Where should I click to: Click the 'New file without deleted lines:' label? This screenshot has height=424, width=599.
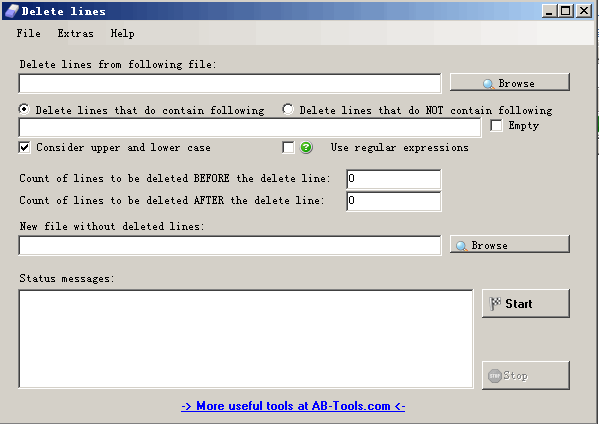(x=112, y=226)
